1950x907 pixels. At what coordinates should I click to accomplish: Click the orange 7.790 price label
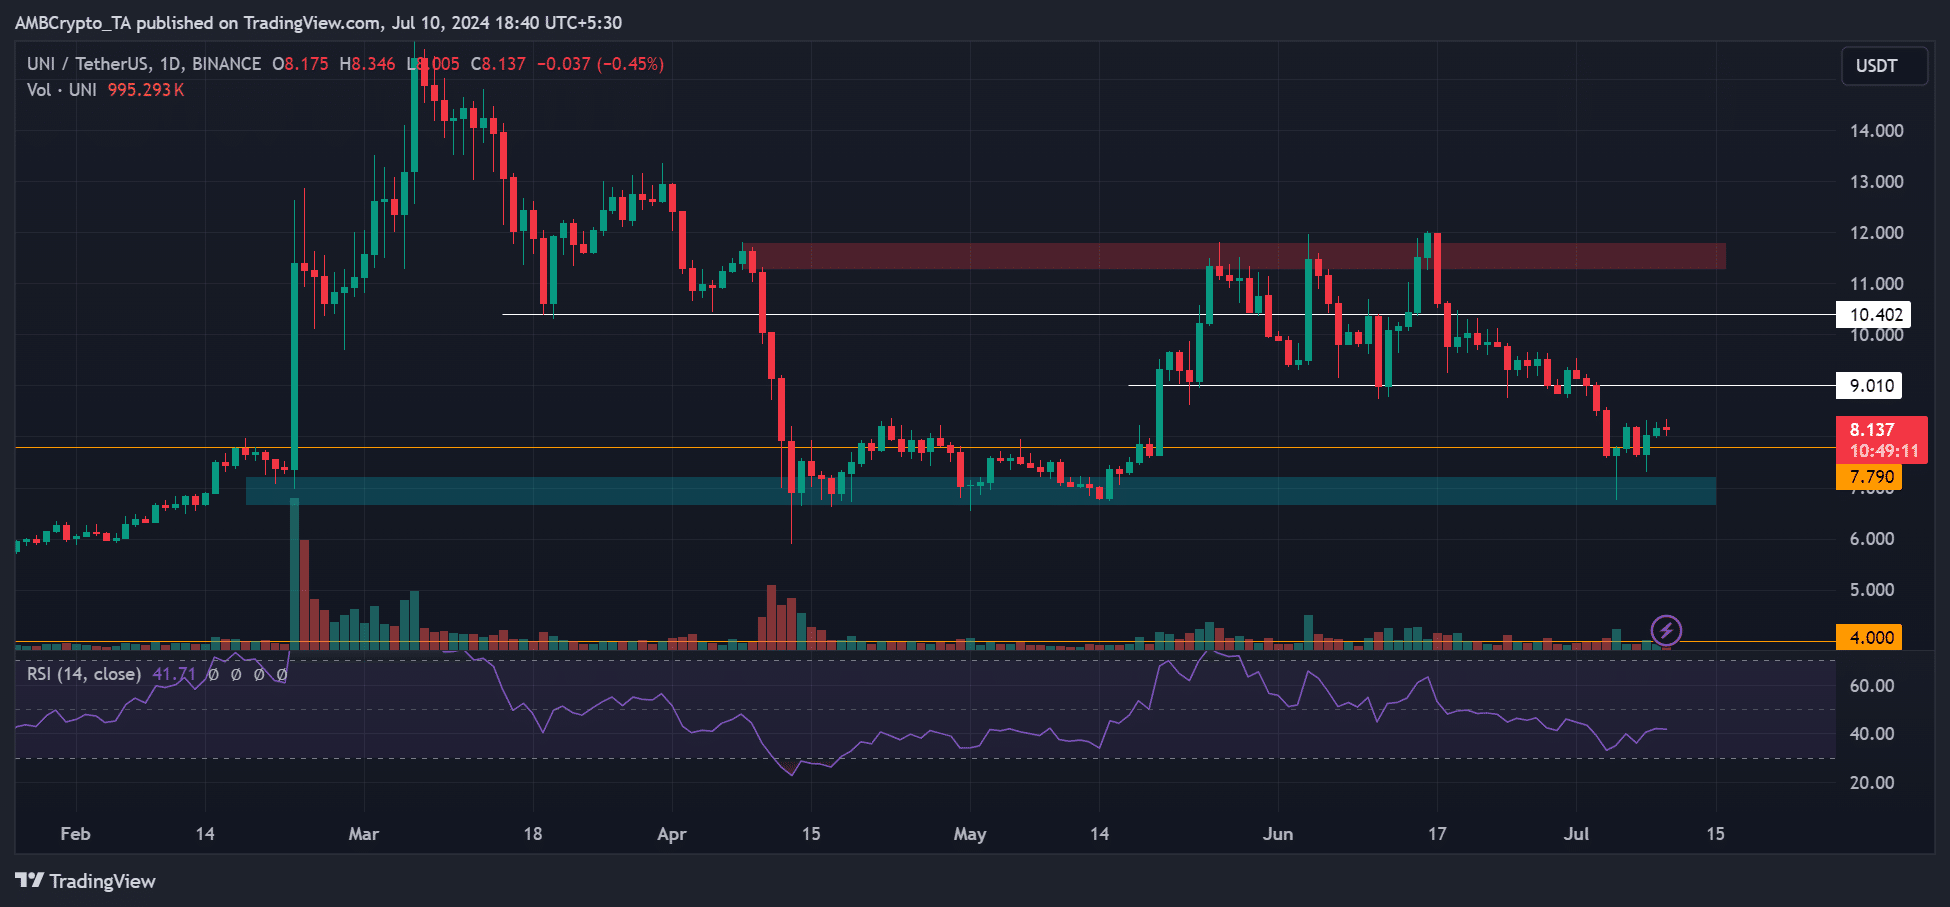(x=1870, y=477)
